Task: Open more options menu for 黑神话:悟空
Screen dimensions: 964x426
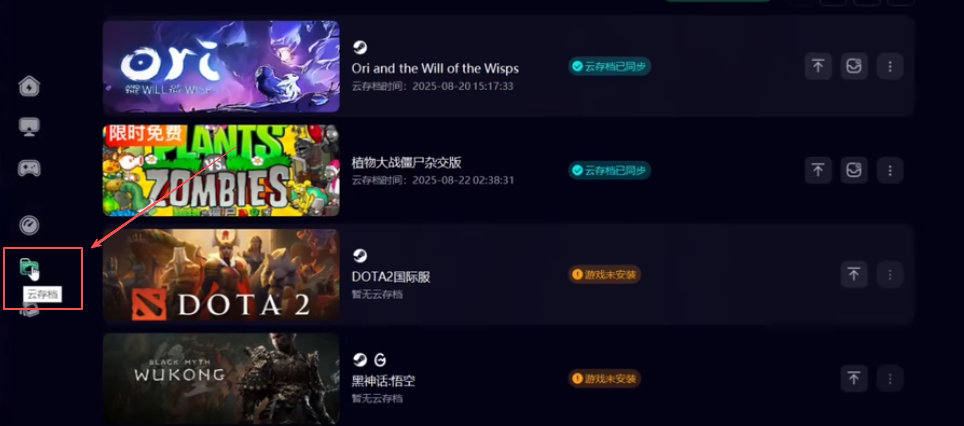Action: click(x=890, y=378)
